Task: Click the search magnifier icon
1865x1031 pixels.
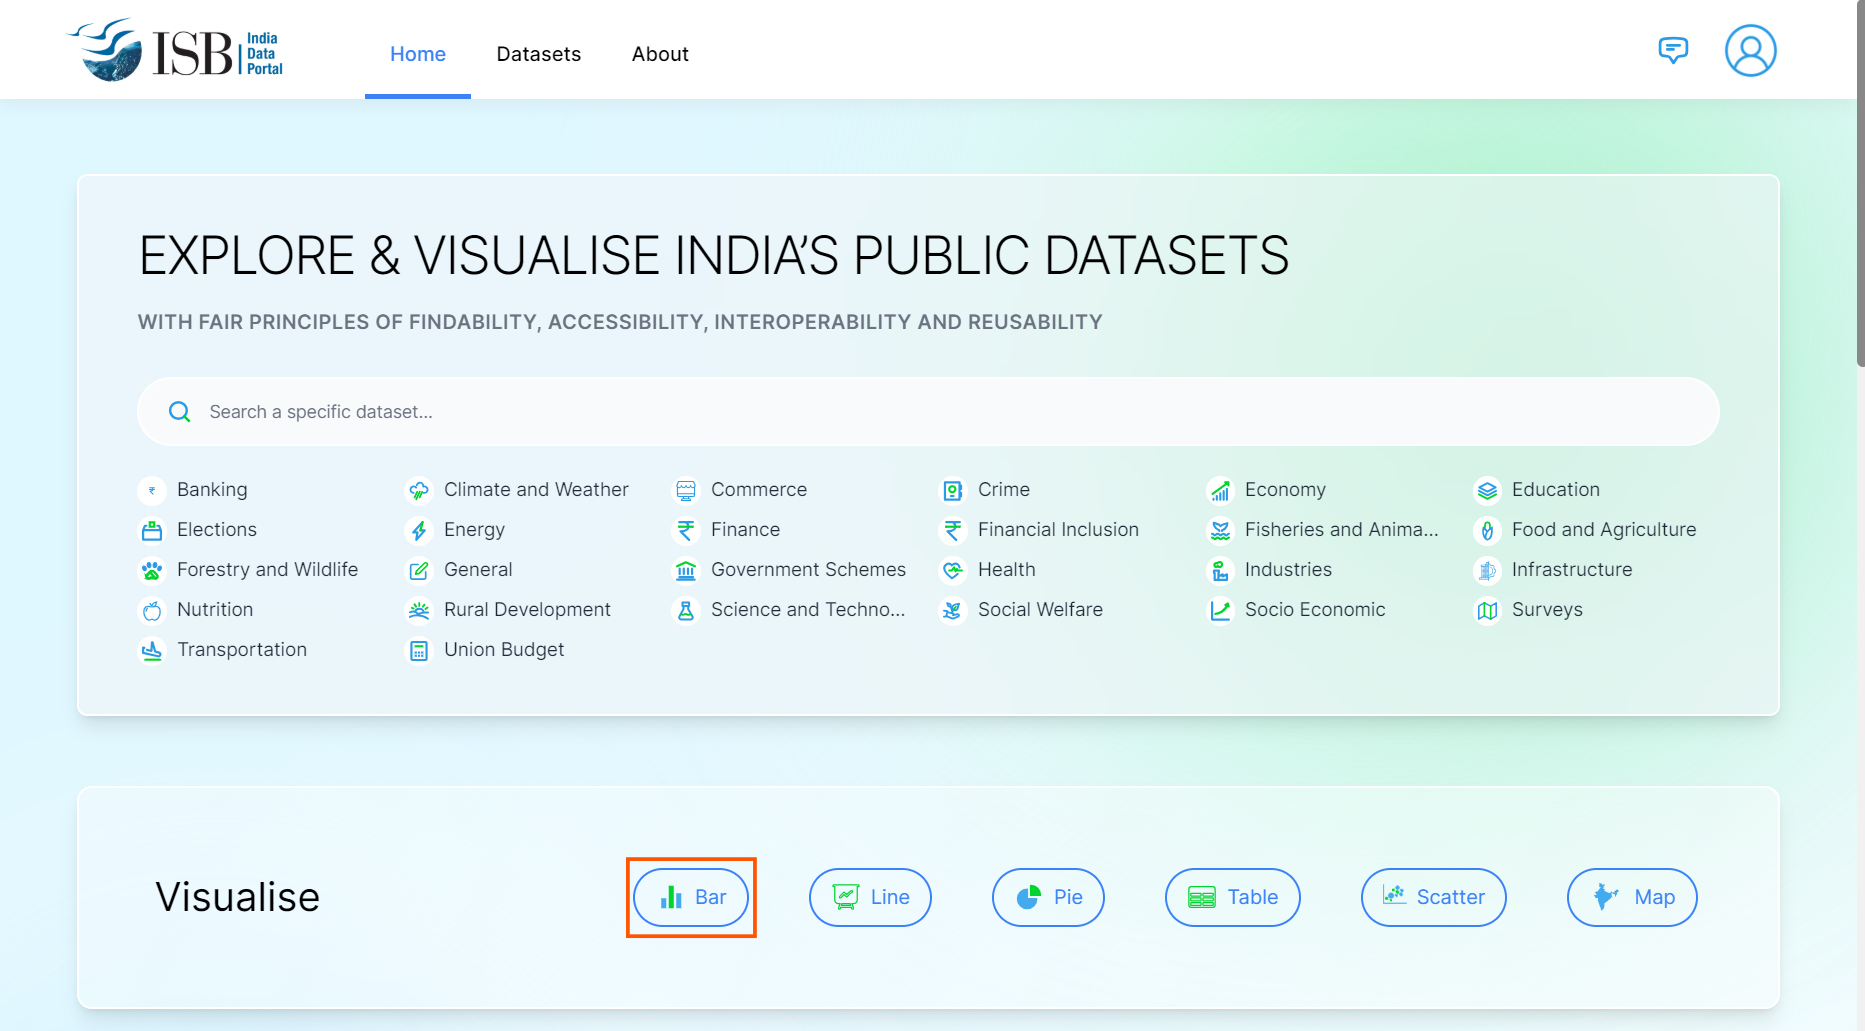Action: [180, 412]
